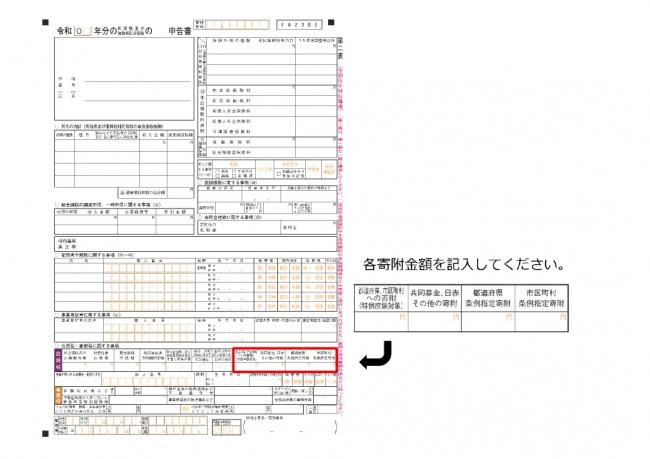Click the 整理番号 digit boxes at top
Image resolution: width=650 pixels, height=459 pixels.
(238, 25)
